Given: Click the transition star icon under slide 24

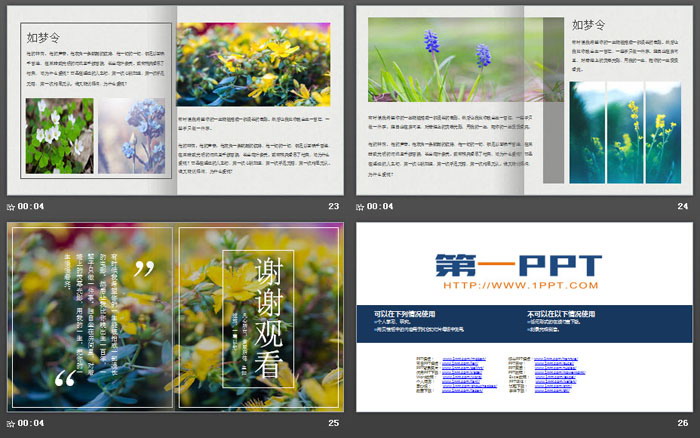Looking at the screenshot, I should point(360,207).
